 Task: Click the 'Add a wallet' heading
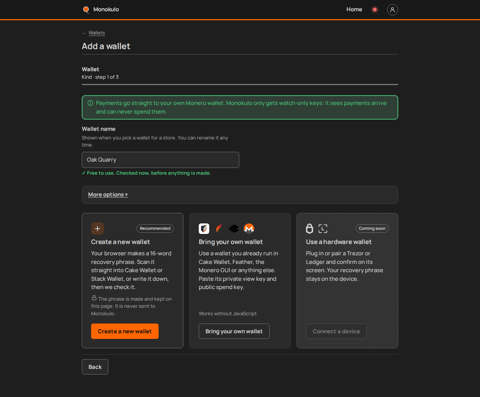point(106,46)
